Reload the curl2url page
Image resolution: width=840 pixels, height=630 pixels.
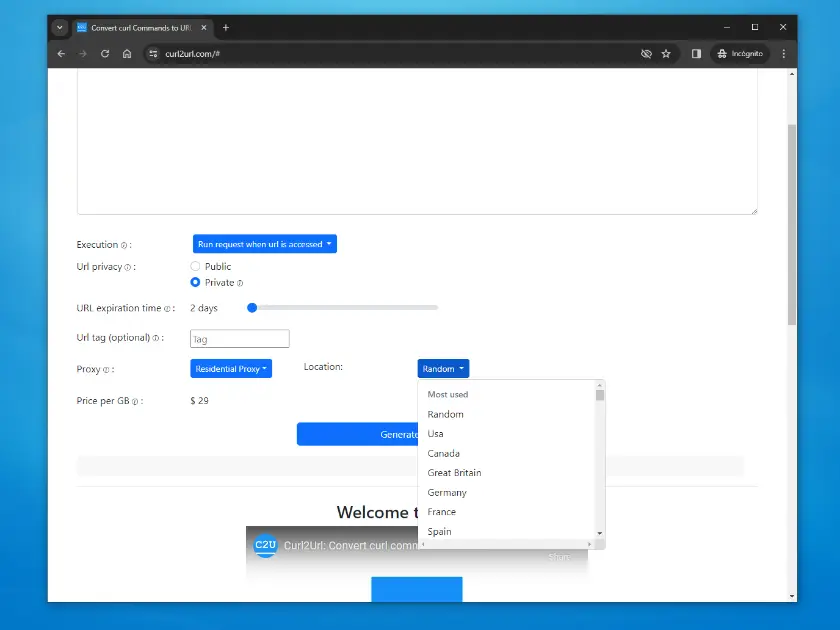(x=105, y=54)
